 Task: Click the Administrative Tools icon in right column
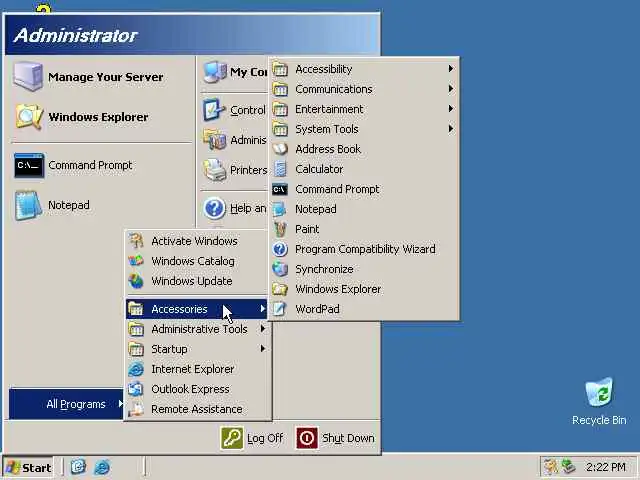215,140
